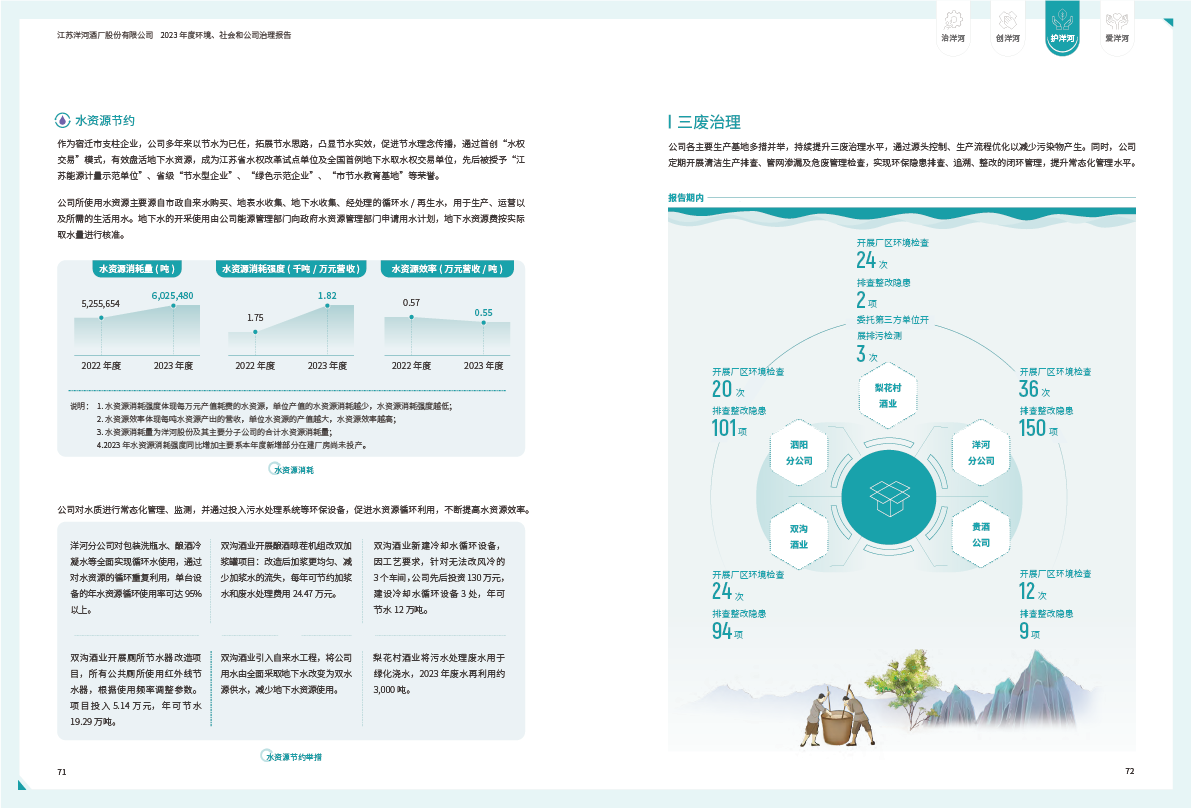Select the 贵酒公司 hexagon
Screen dimensions: 1192x809
click(x=981, y=534)
